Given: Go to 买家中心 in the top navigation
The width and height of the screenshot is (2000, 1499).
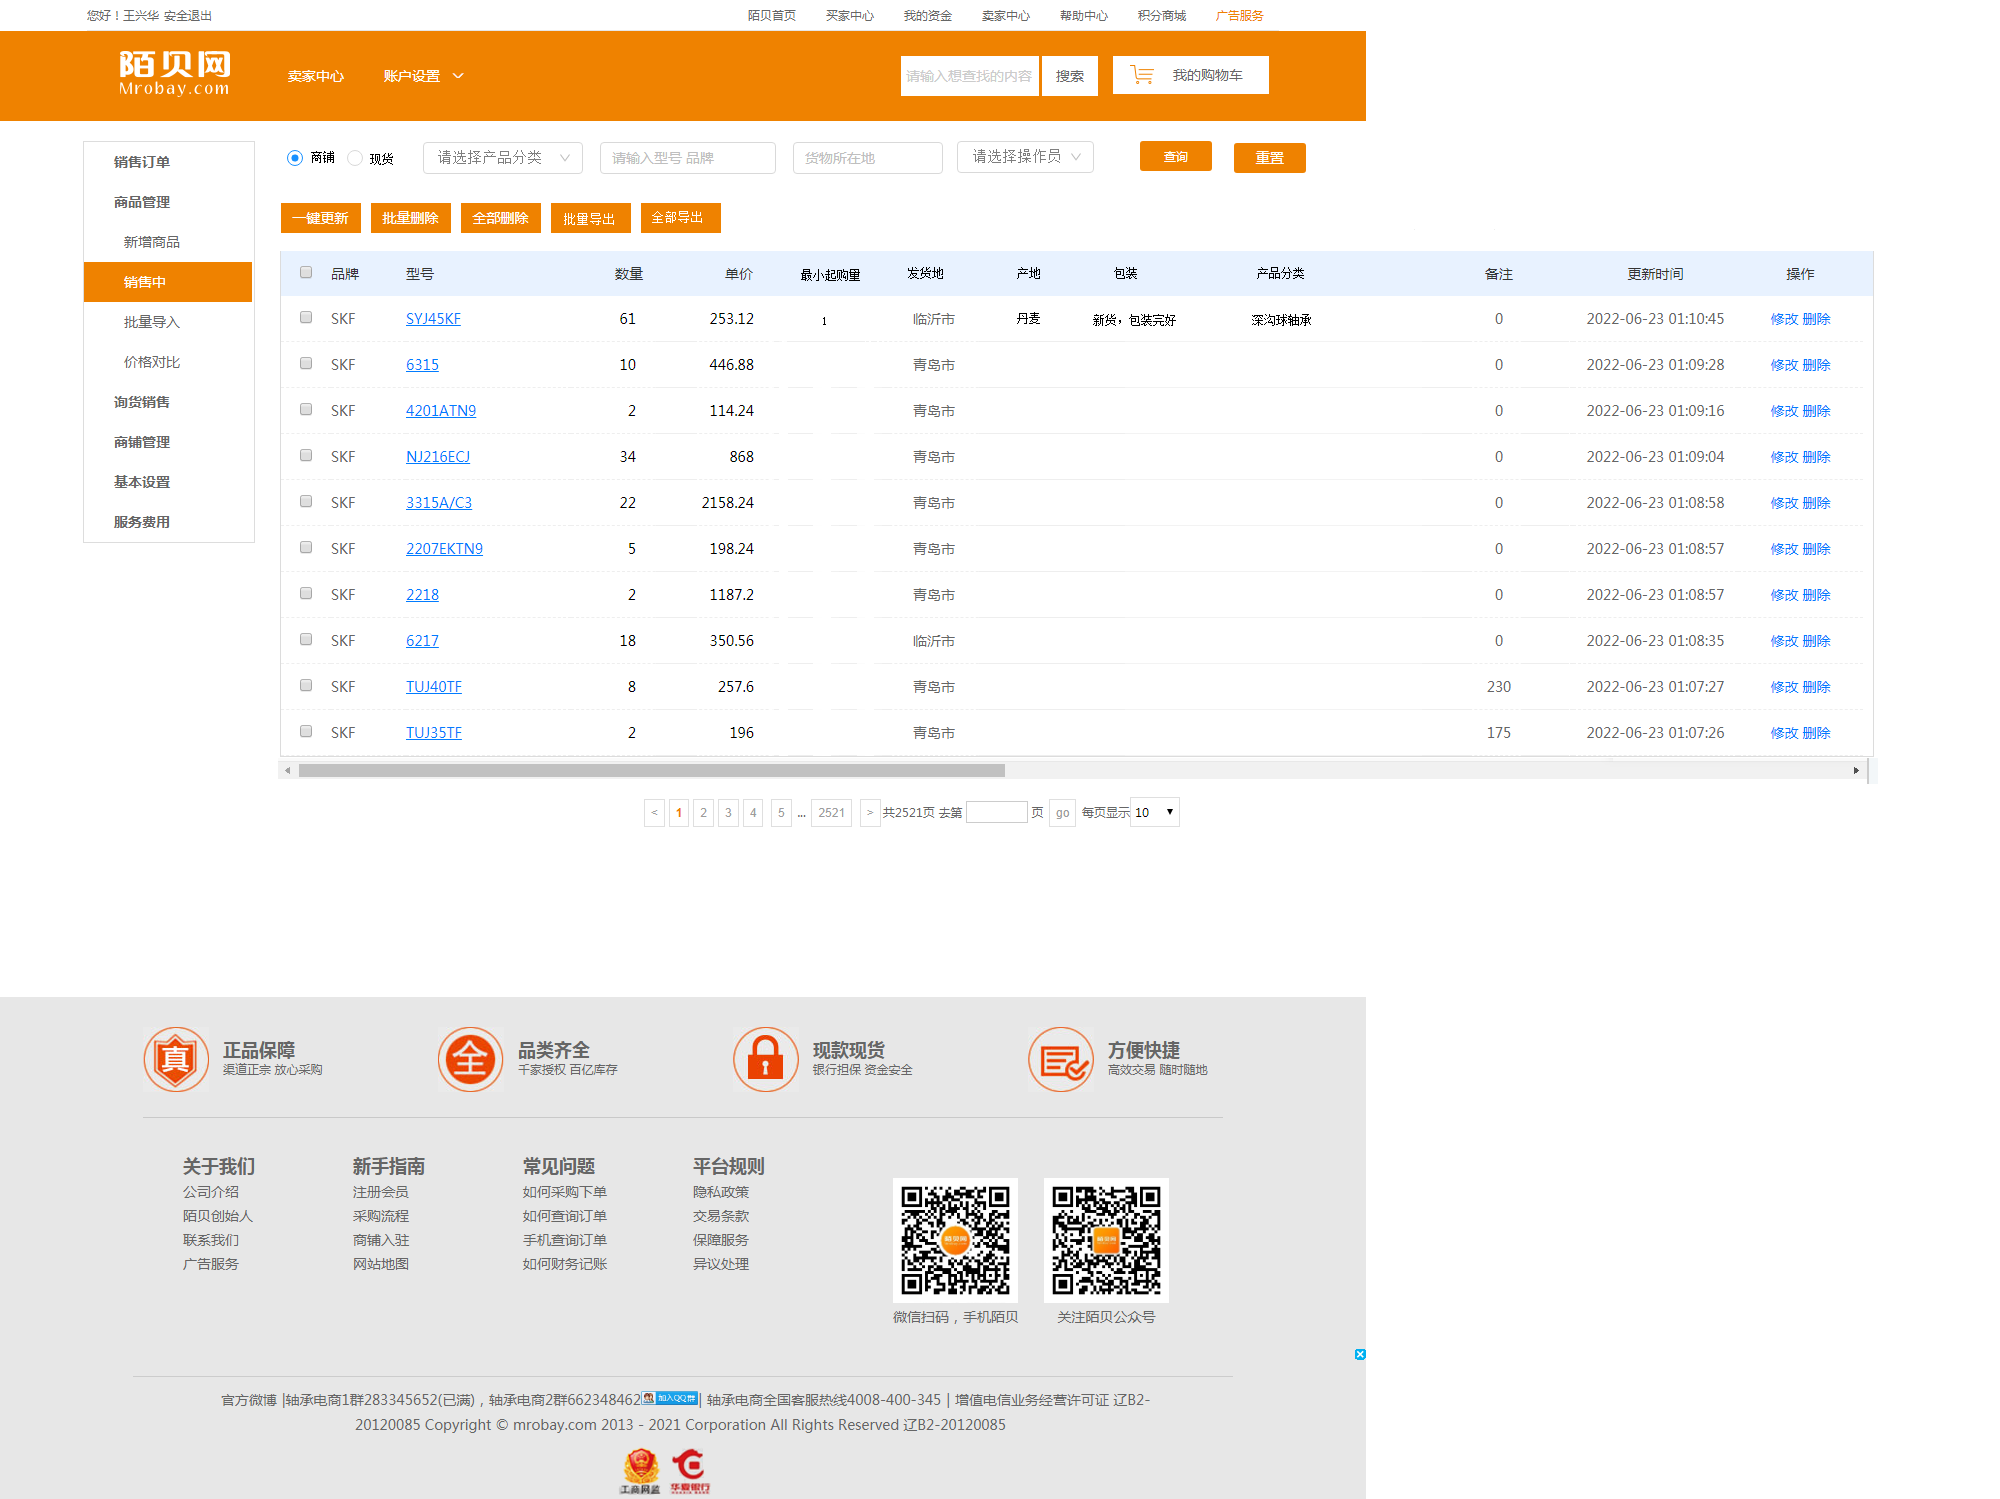Looking at the screenshot, I should coord(849,16).
